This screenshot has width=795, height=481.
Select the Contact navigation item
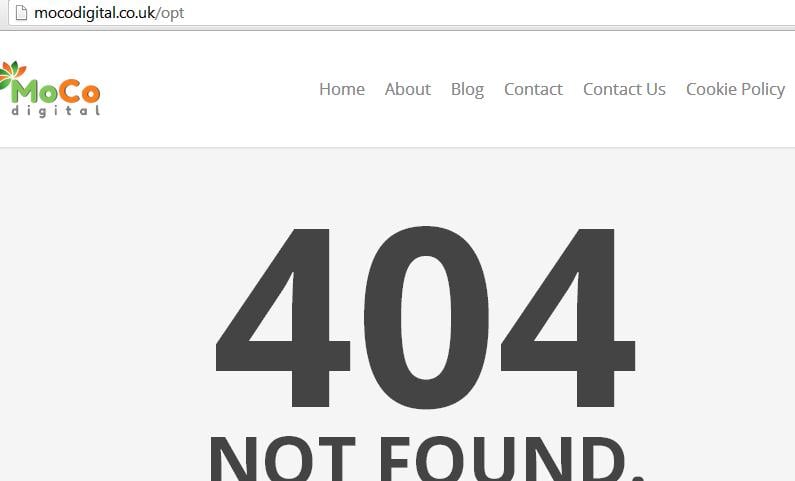(x=533, y=89)
